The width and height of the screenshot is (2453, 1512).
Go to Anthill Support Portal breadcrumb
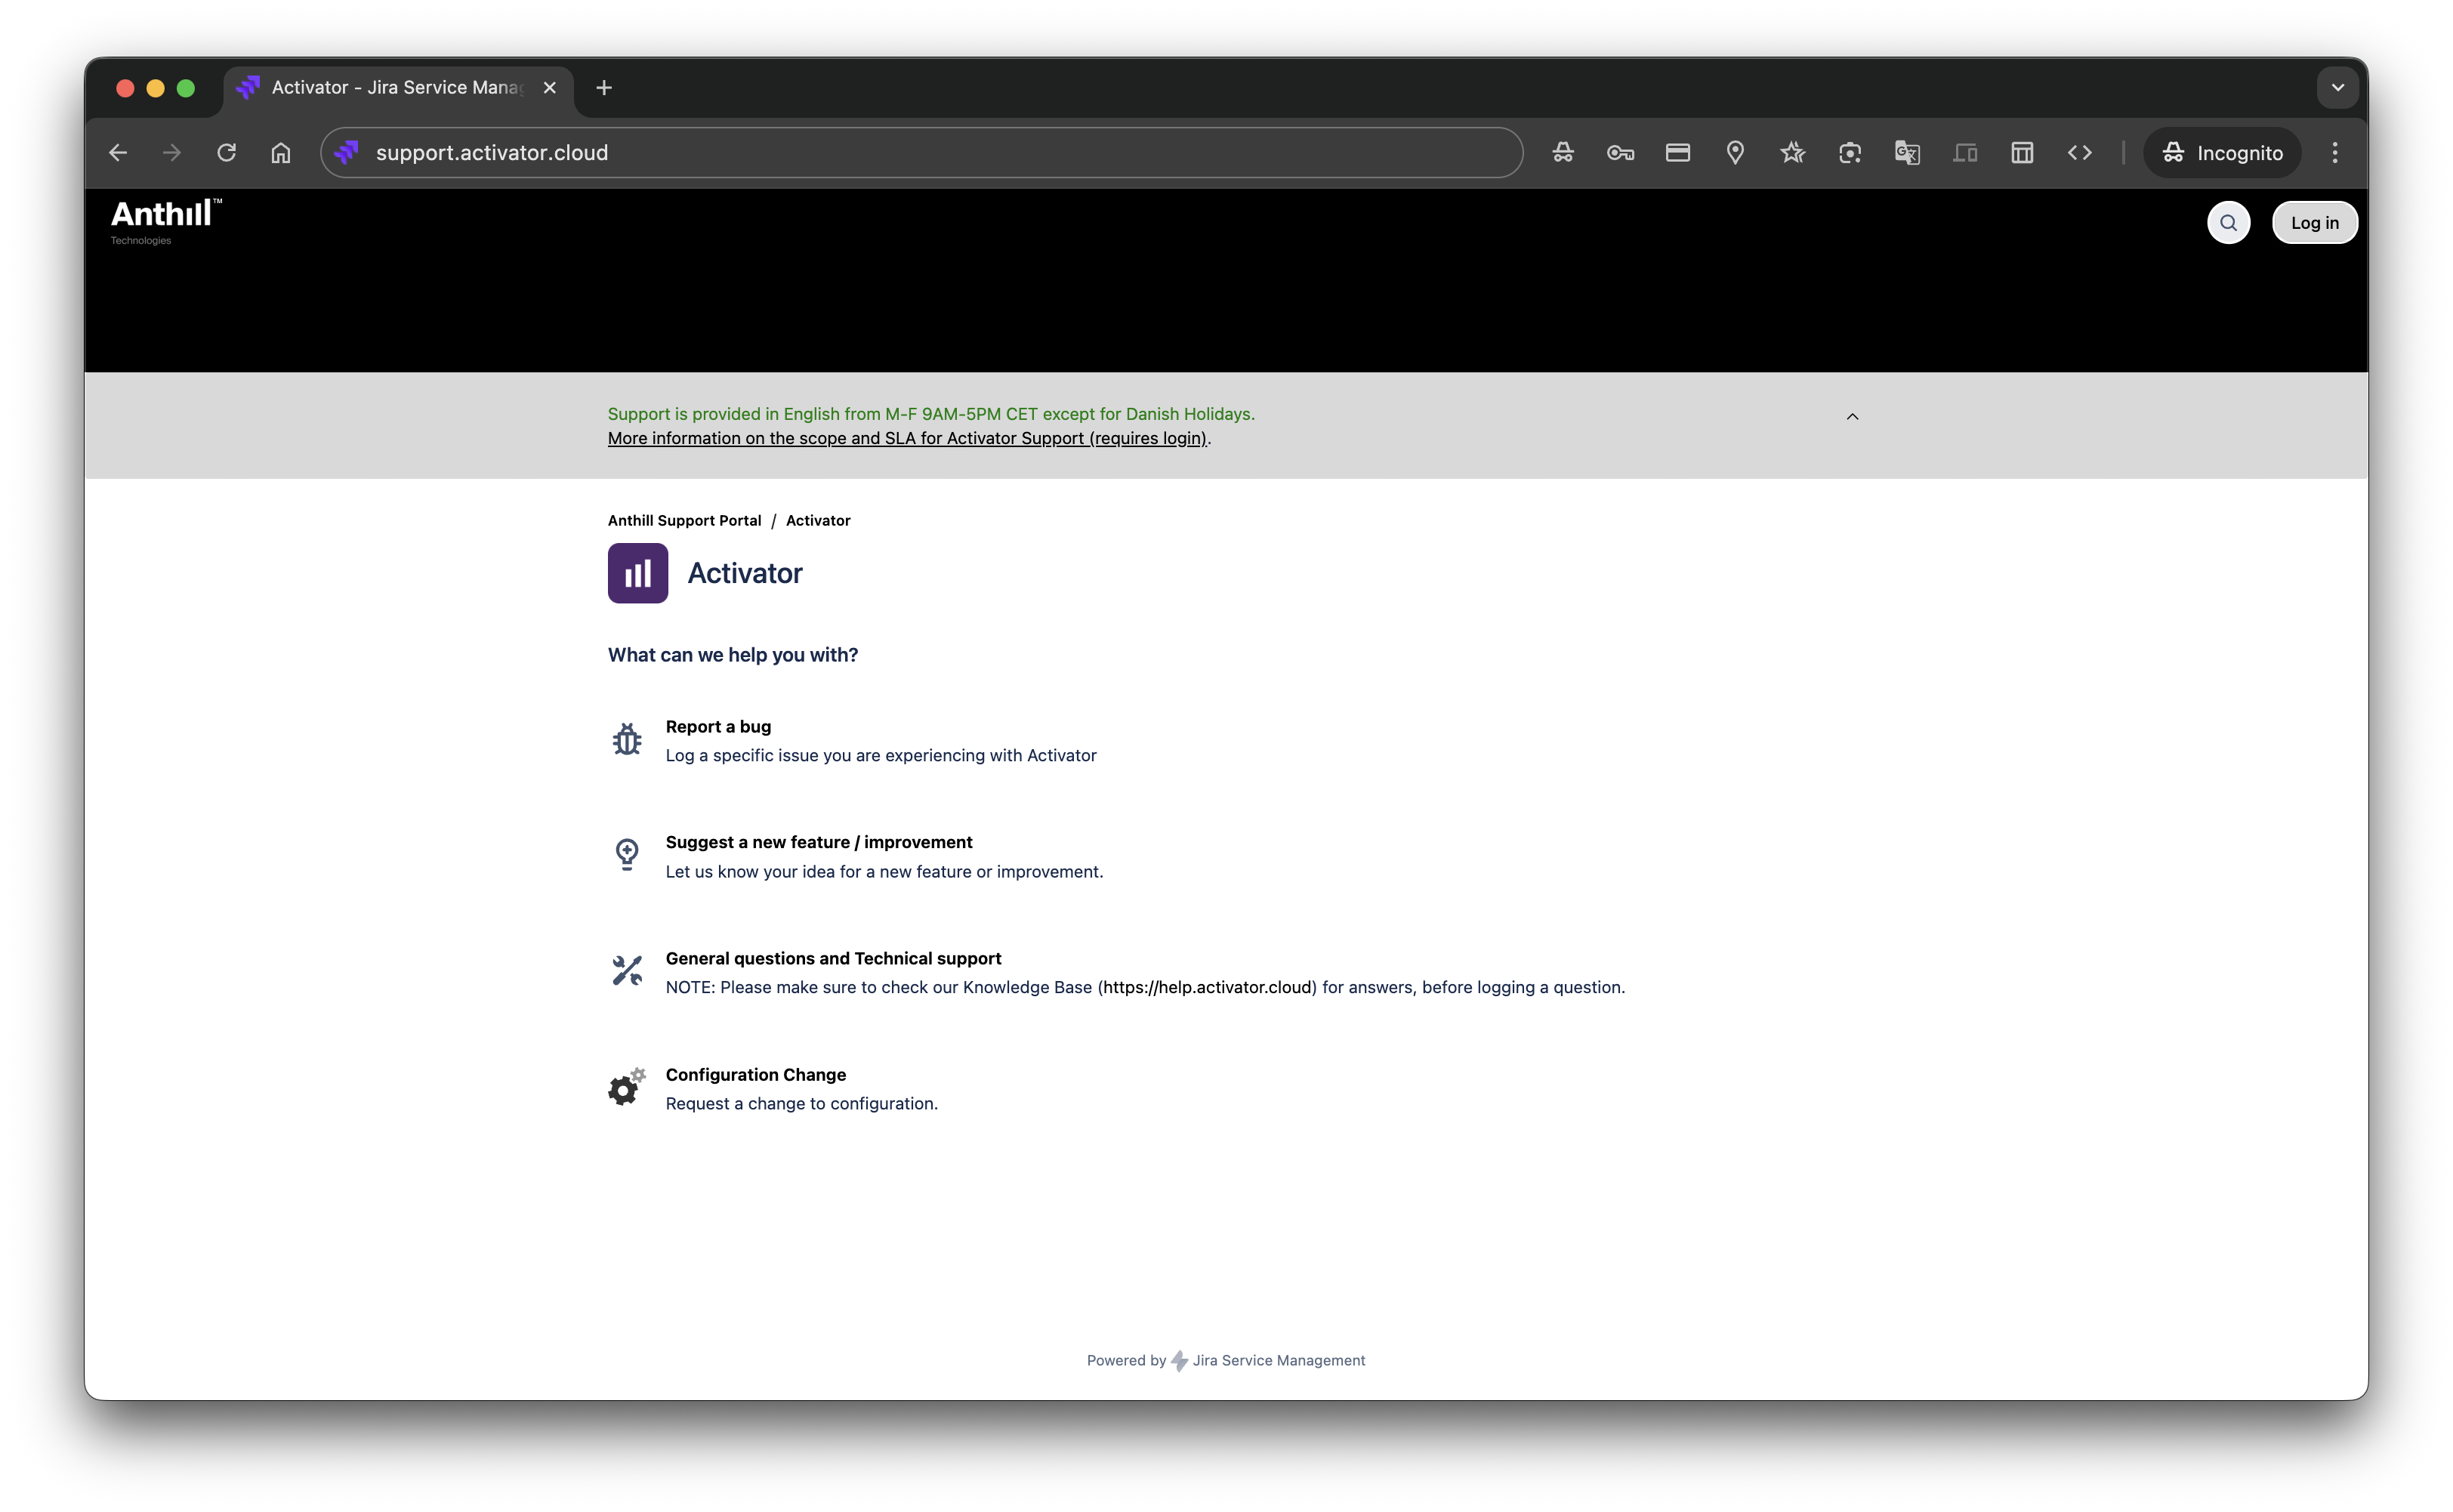click(684, 521)
